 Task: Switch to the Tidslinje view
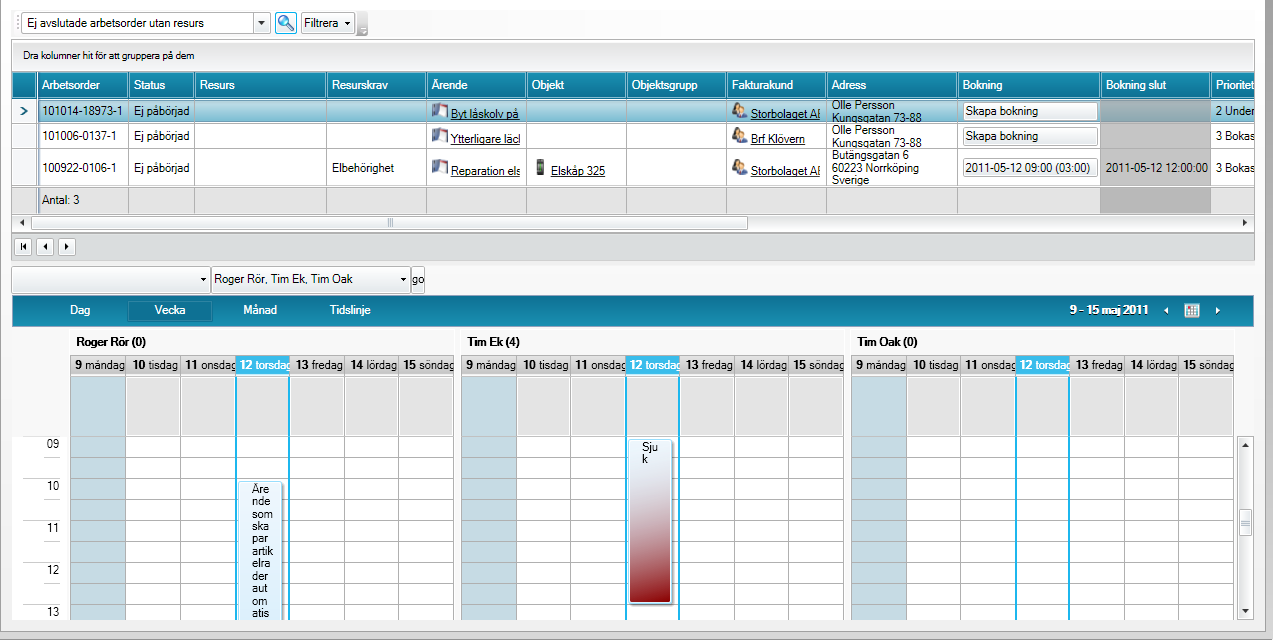[x=350, y=310]
